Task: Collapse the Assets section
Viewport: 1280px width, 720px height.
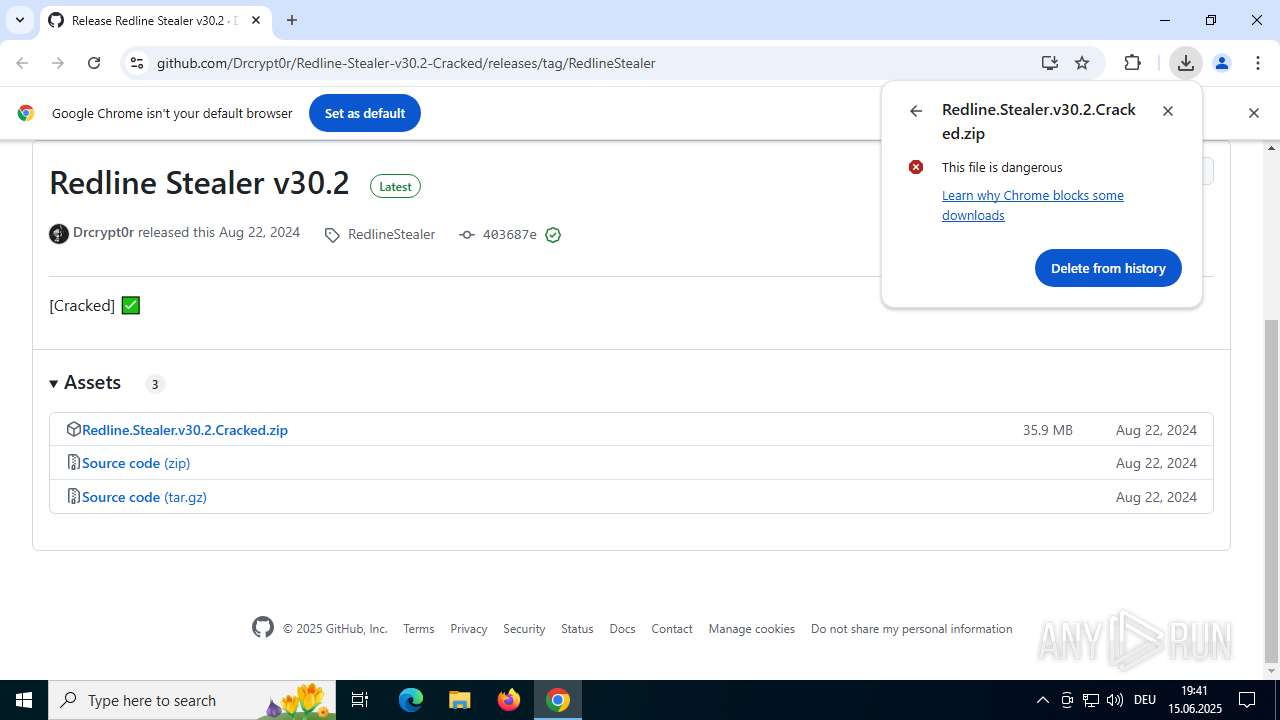Action: pyautogui.click(x=85, y=383)
